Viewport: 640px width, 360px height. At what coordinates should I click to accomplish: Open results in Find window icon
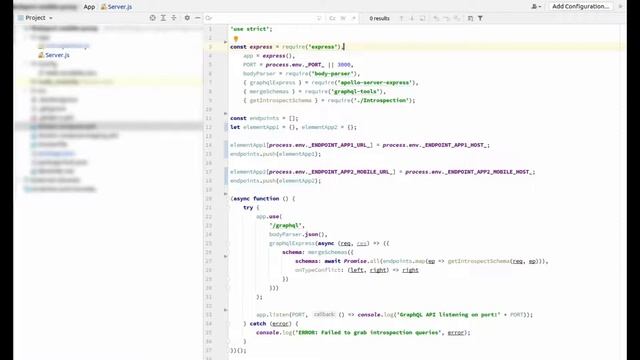[470, 18]
